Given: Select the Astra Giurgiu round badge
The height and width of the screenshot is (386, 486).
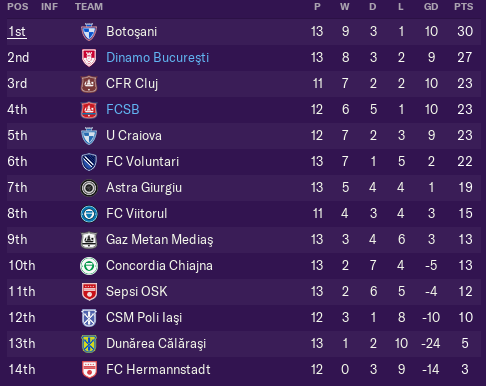Looking at the screenshot, I should tap(89, 188).
